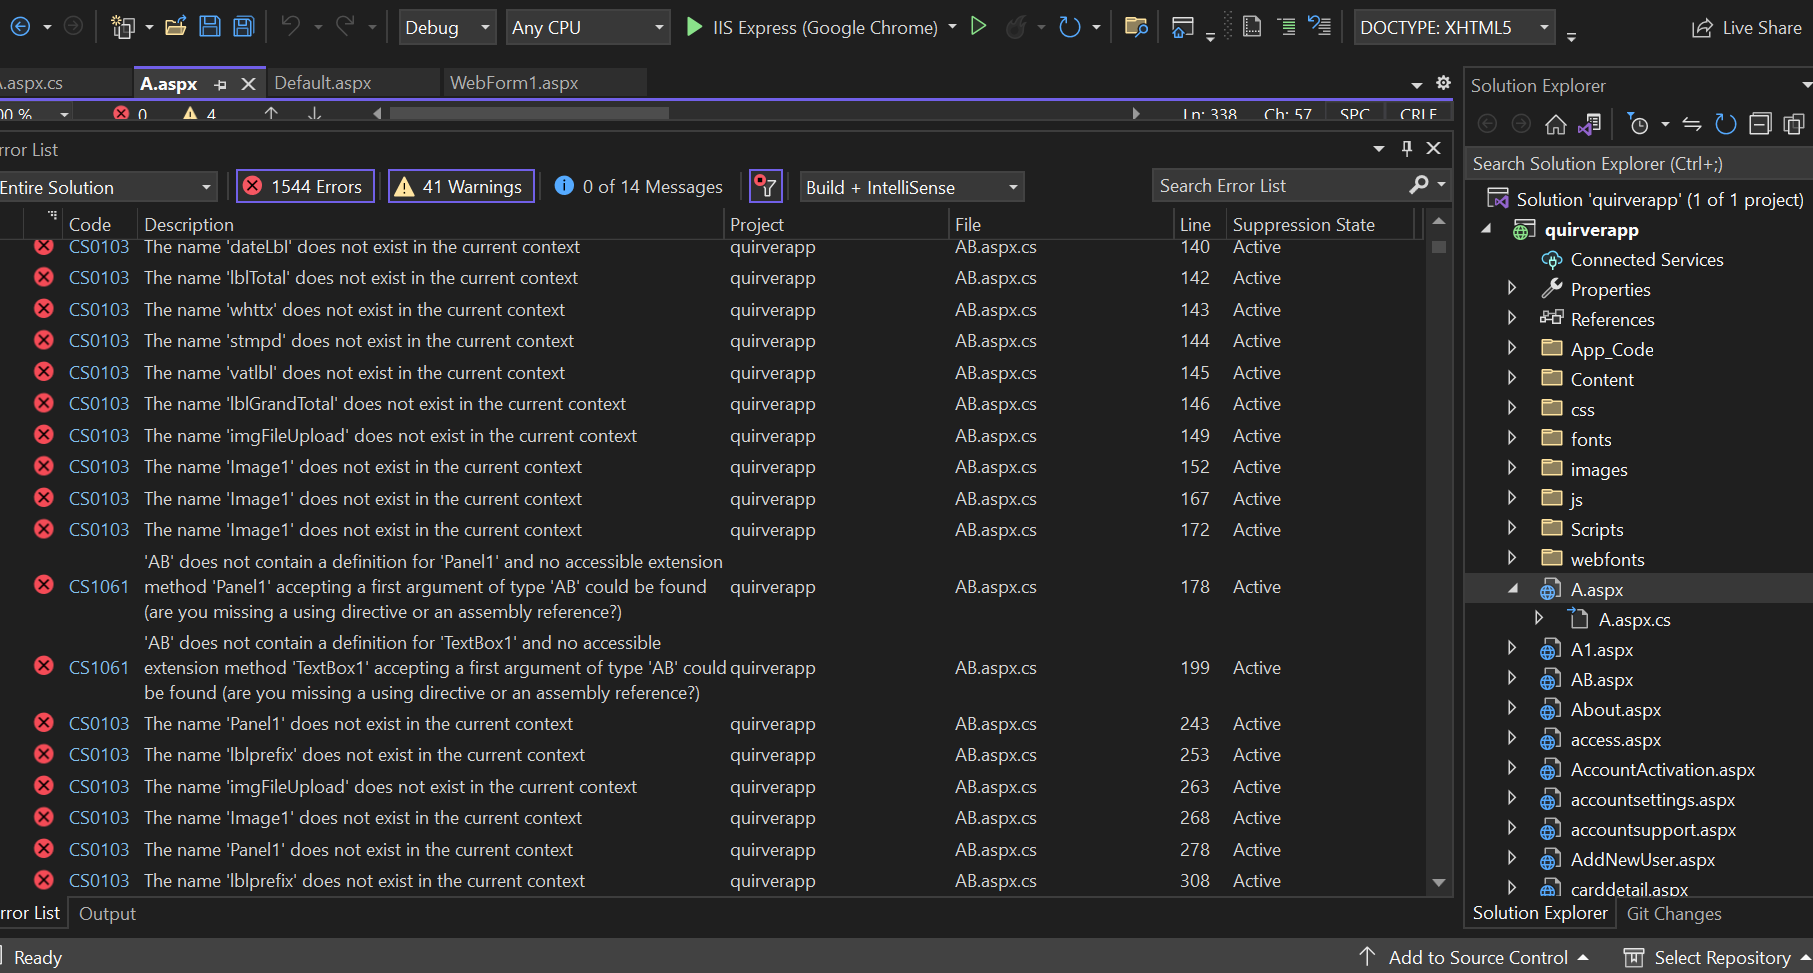Switch views using the purple Visual Studio icon

(x=1590, y=124)
